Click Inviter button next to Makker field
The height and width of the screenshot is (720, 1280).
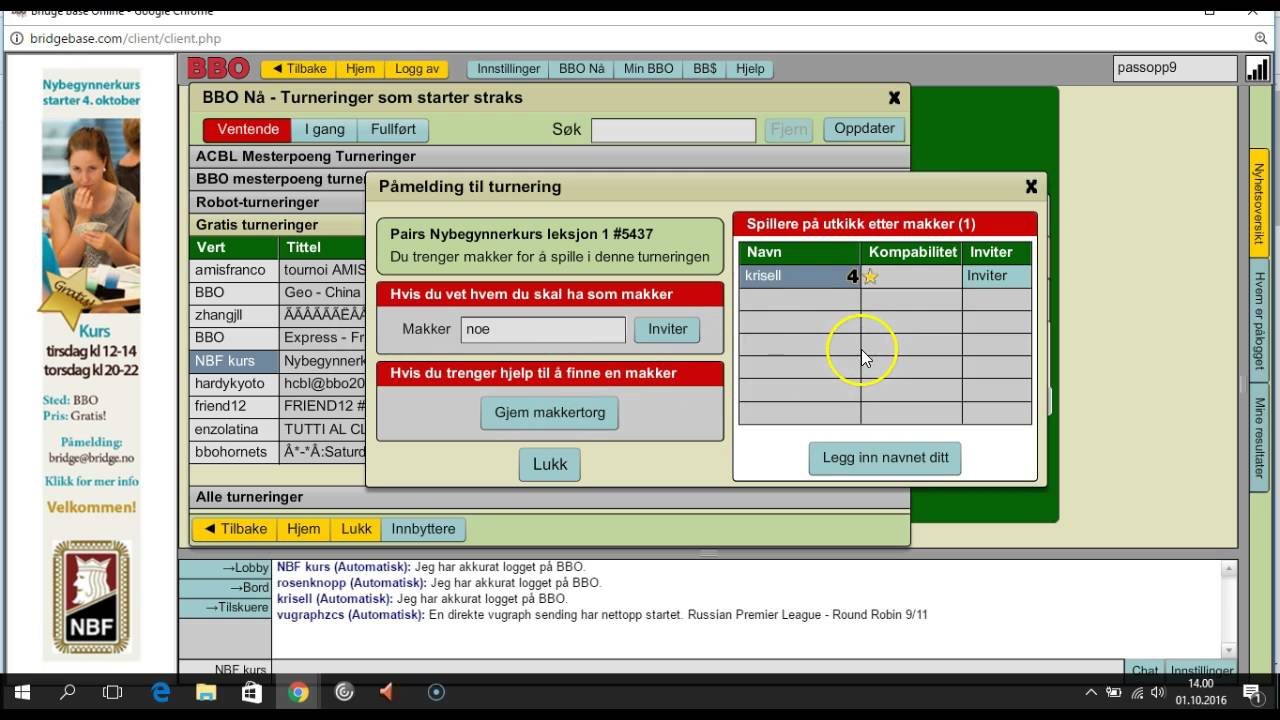point(667,329)
